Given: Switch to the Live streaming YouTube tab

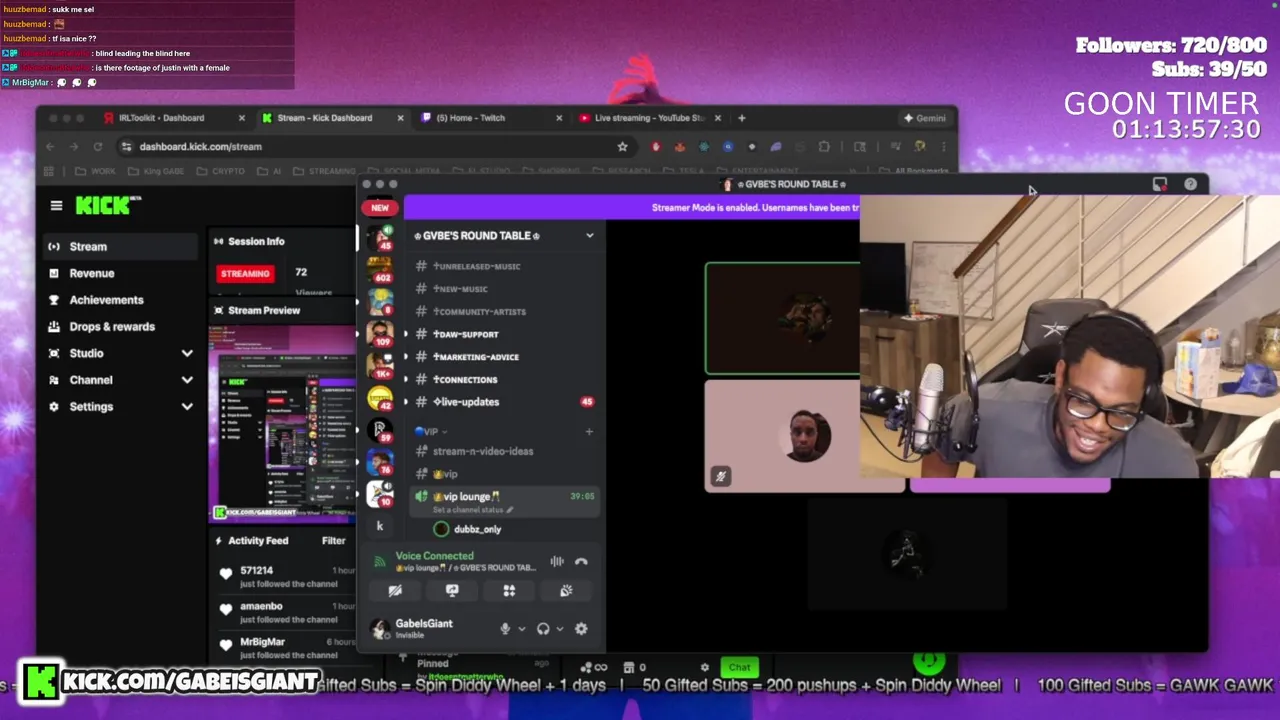Looking at the screenshot, I should pos(650,118).
